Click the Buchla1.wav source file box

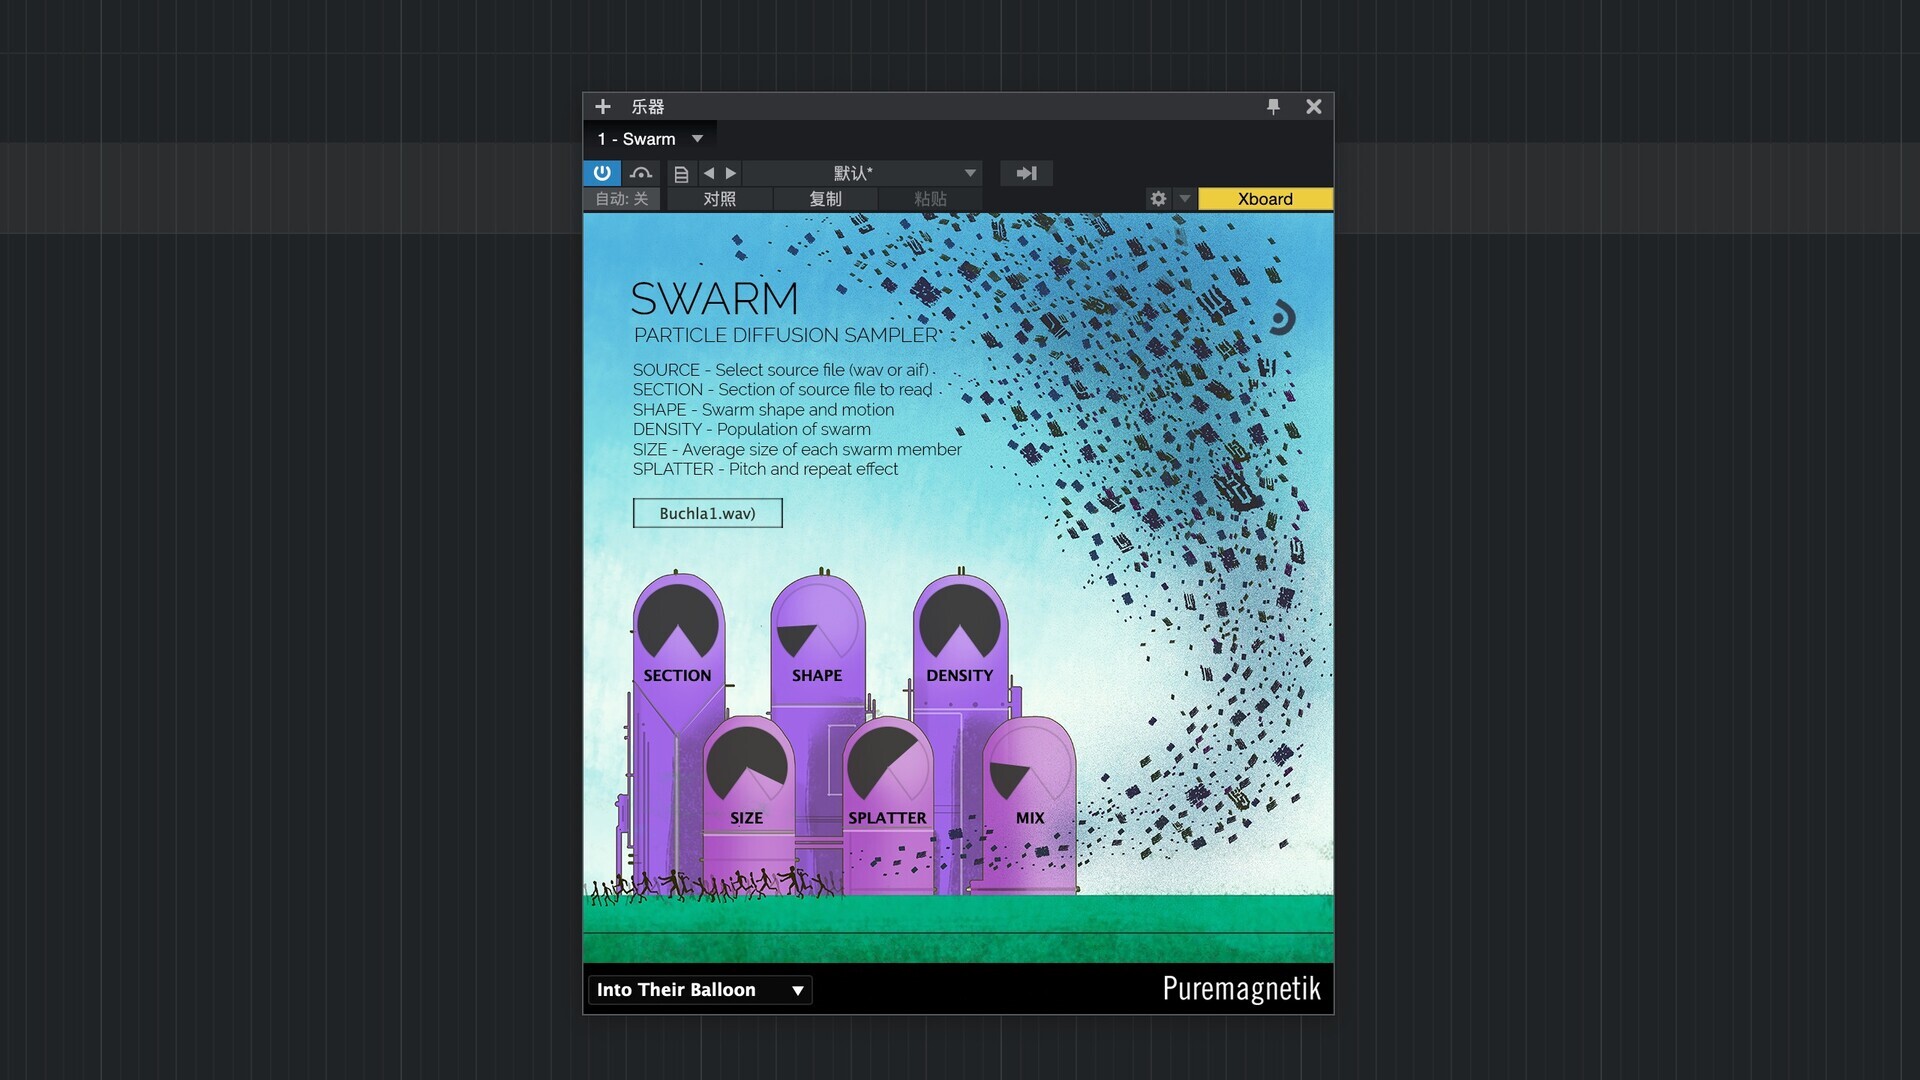(707, 513)
